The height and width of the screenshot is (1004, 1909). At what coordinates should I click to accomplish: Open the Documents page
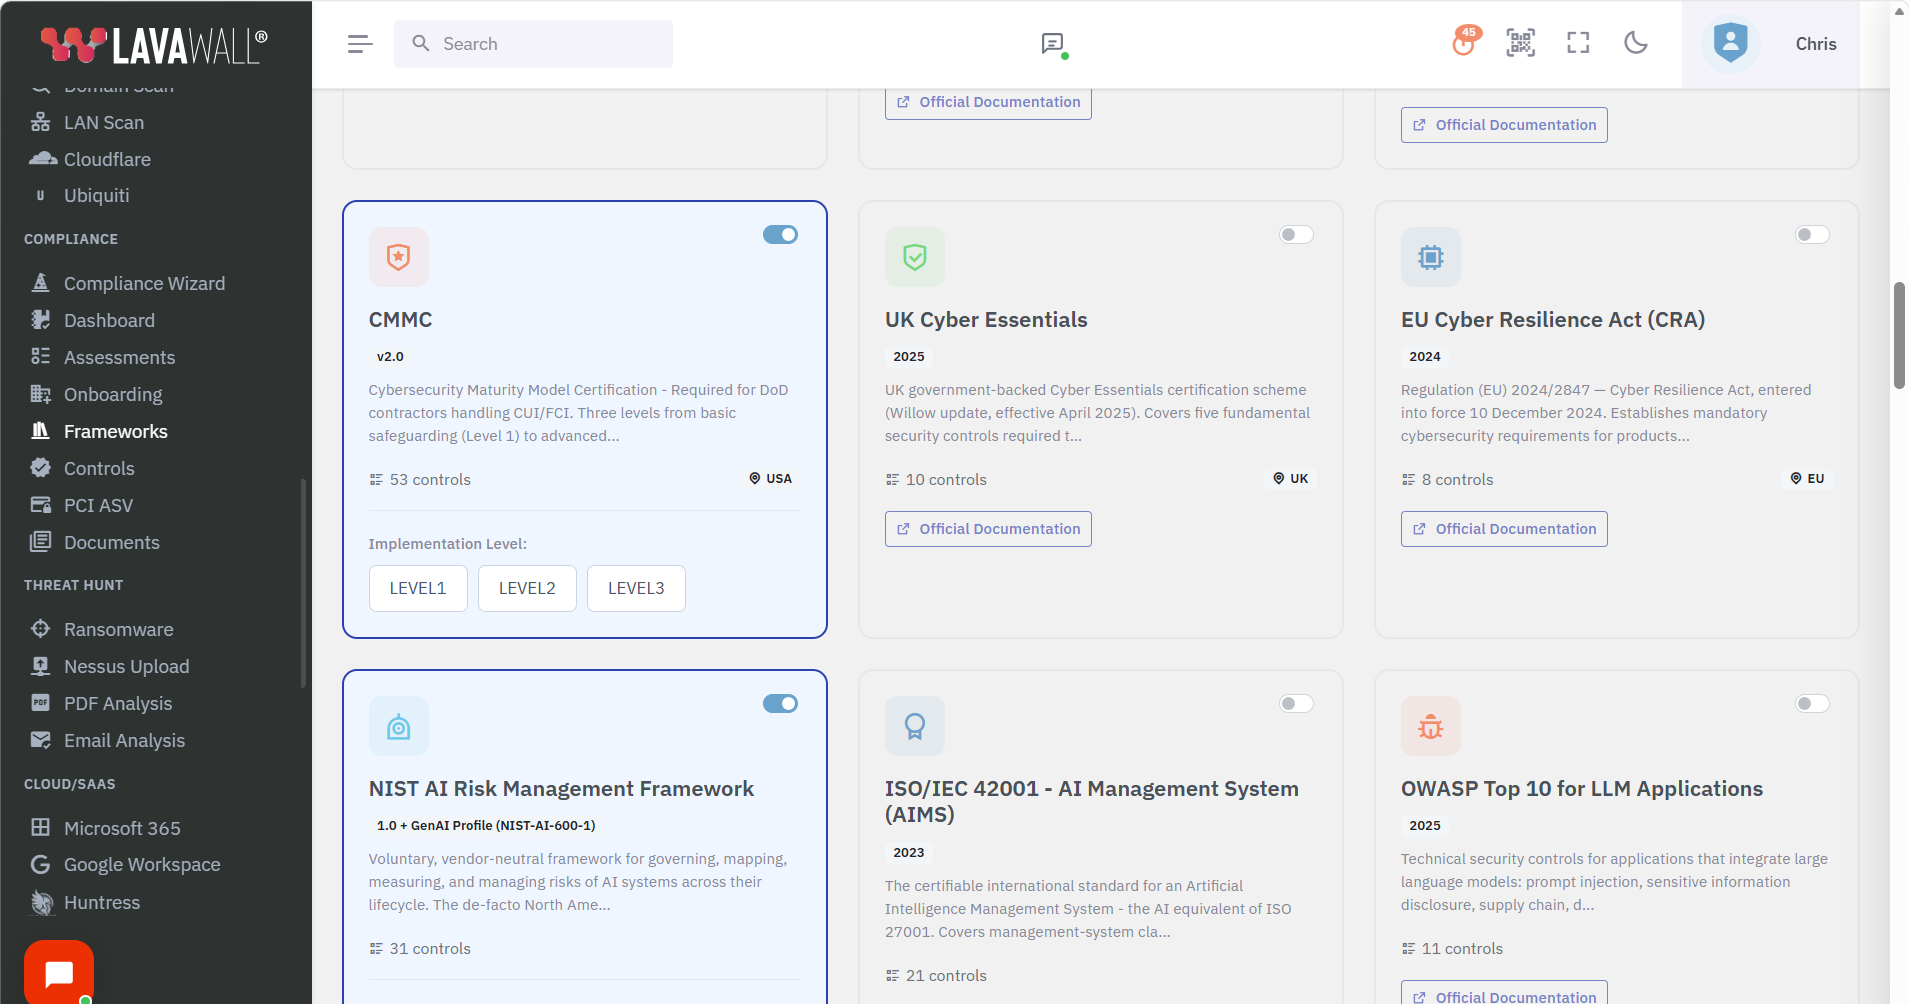pyautogui.click(x=112, y=542)
